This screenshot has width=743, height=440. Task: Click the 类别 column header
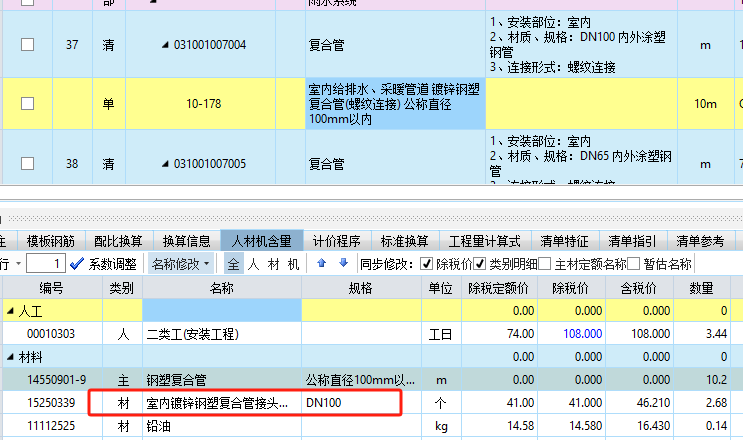(x=122, y=288)
